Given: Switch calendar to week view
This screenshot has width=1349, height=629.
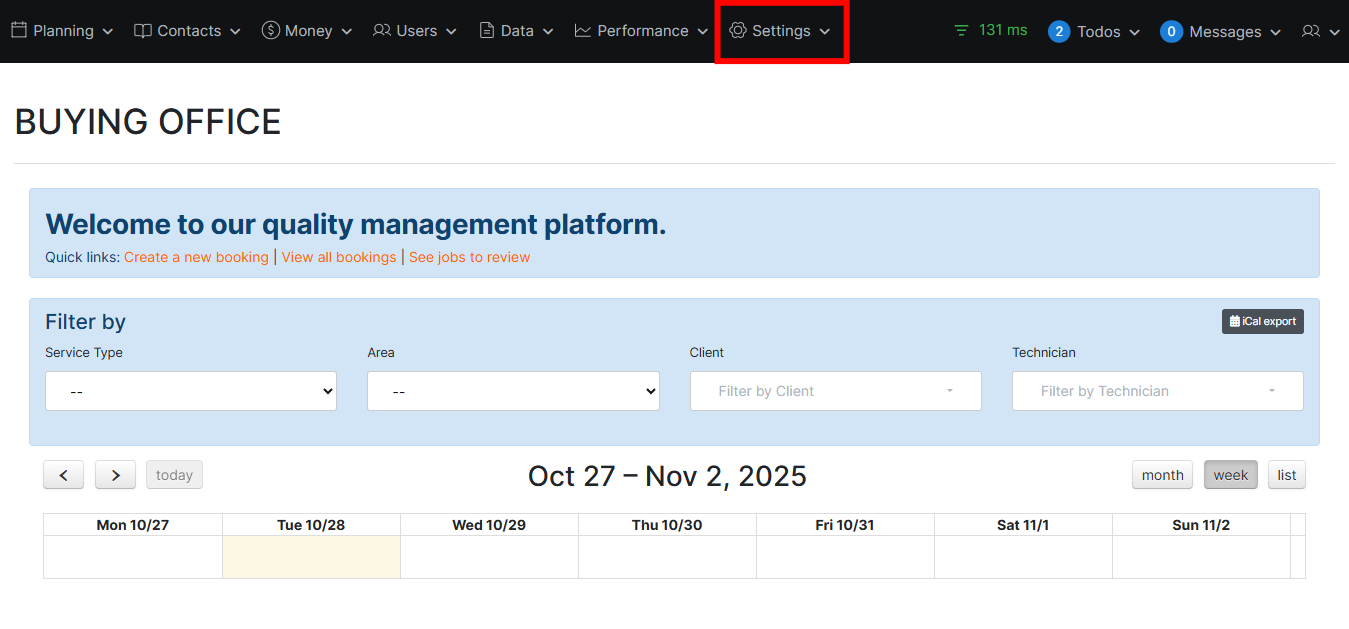Looking at the screenshot, I should coord(1230,475).
